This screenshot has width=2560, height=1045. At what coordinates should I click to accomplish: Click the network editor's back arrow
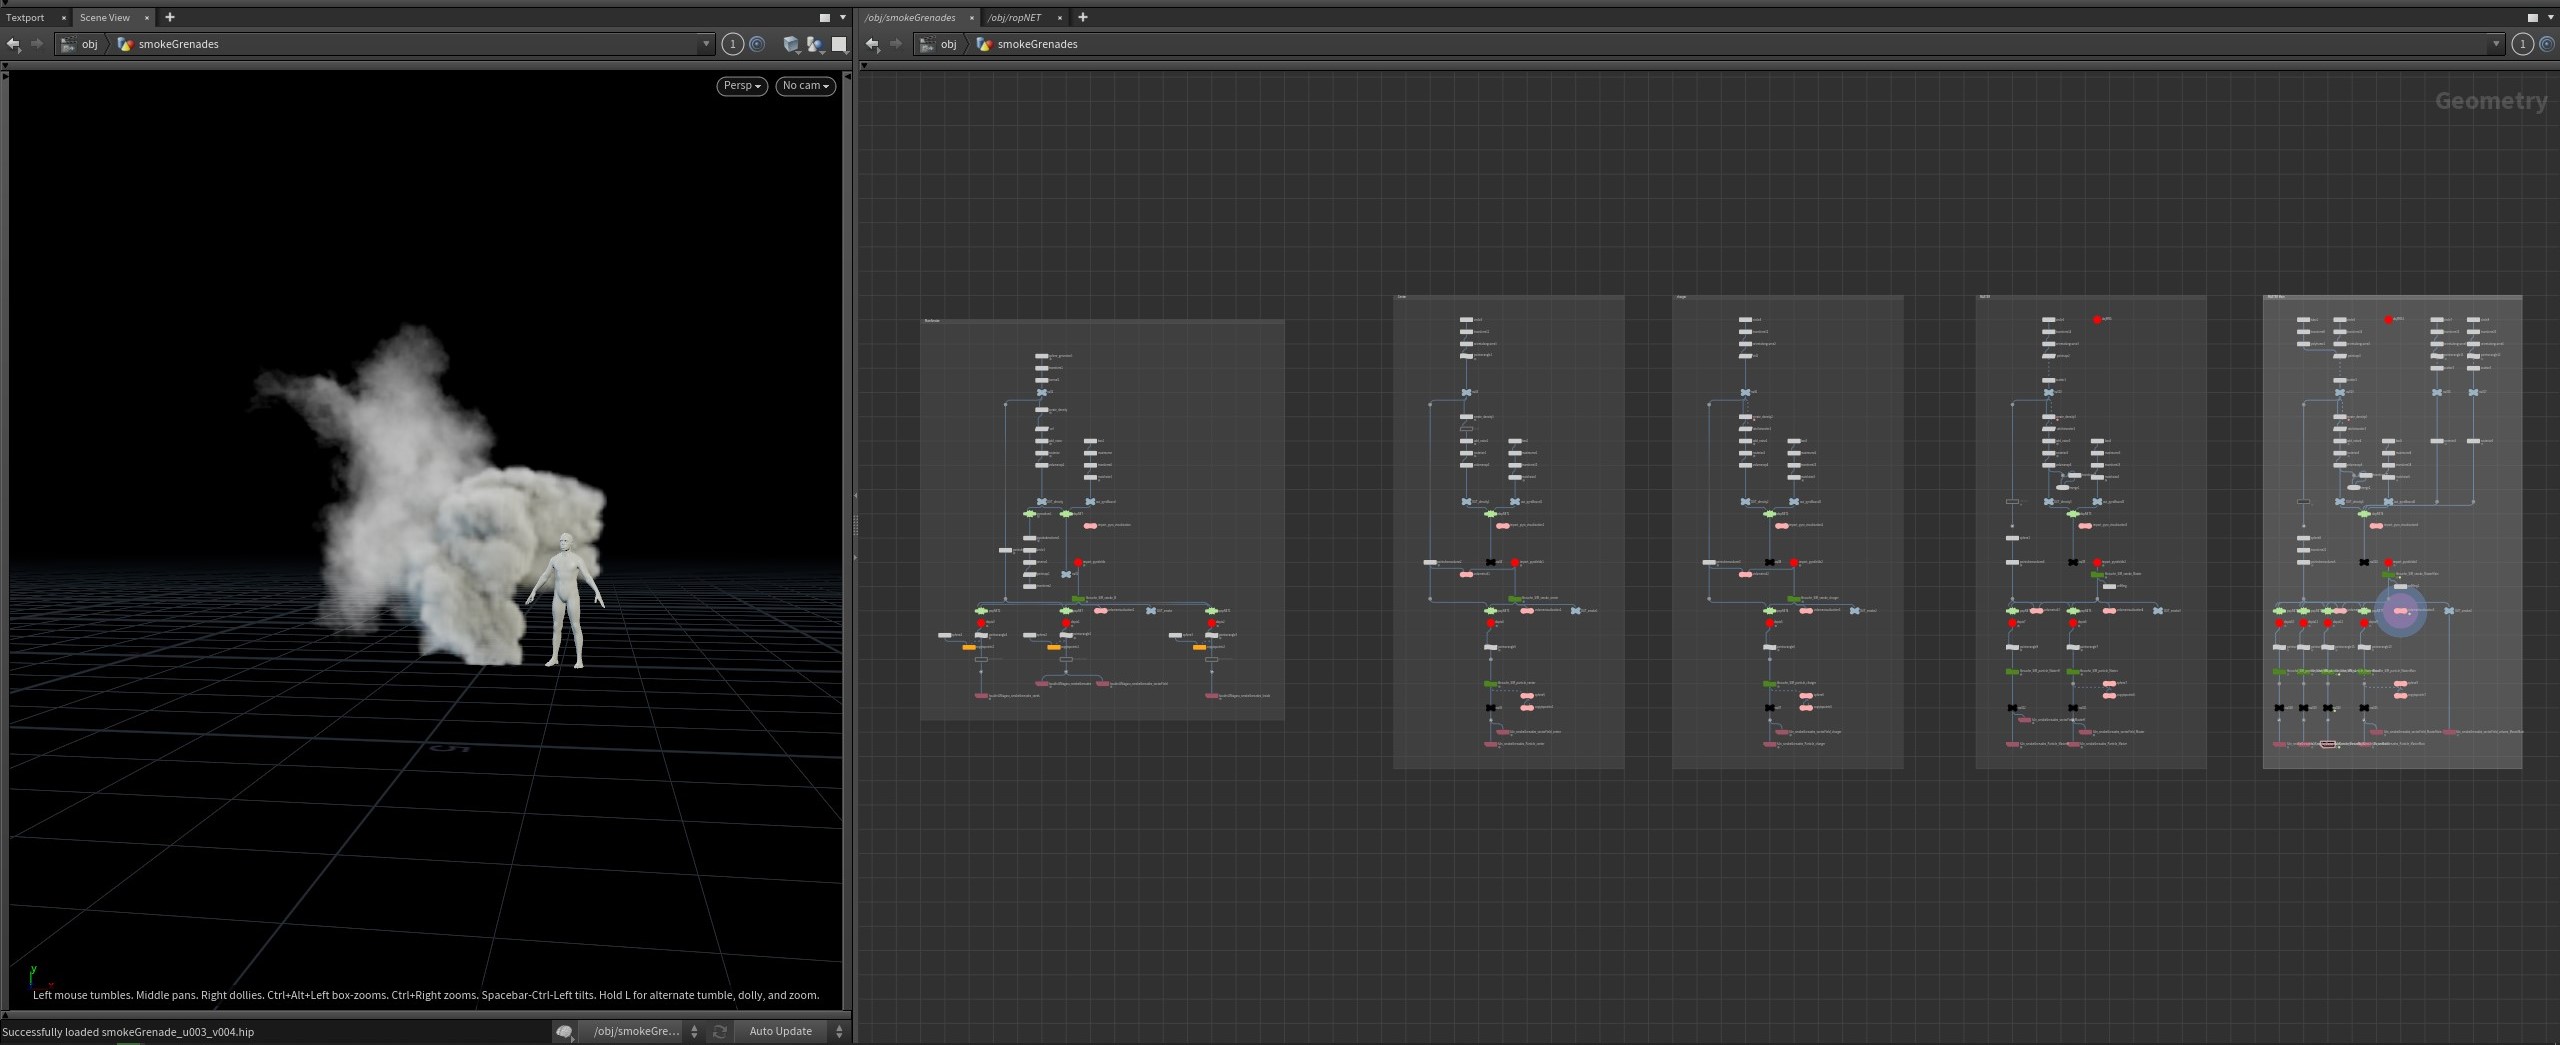pos(872,44)
